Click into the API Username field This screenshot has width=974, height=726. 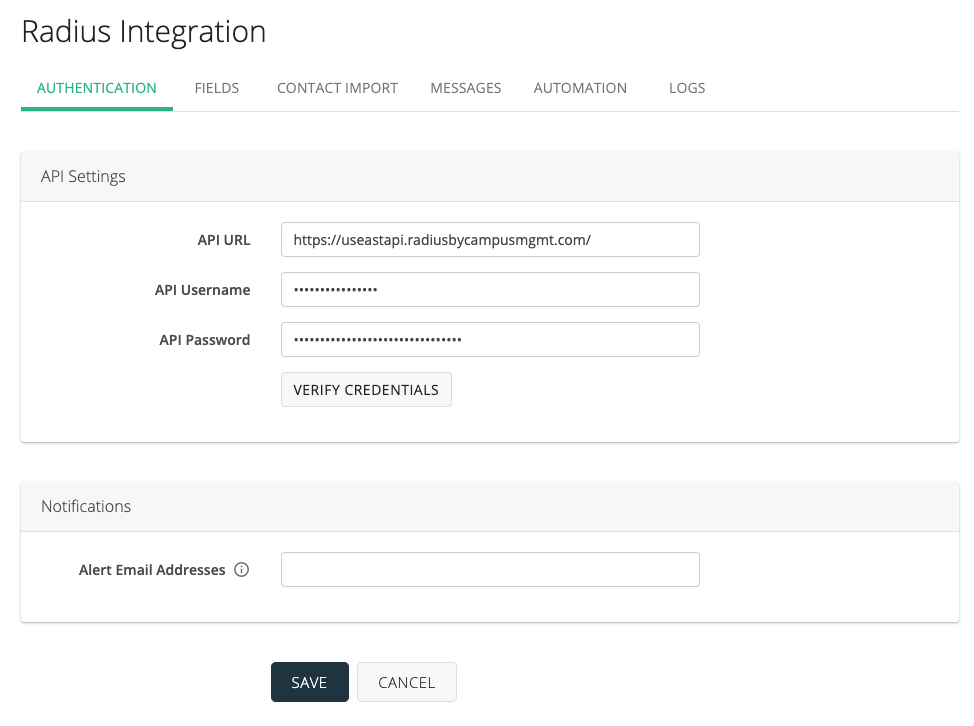pos(490,290)
